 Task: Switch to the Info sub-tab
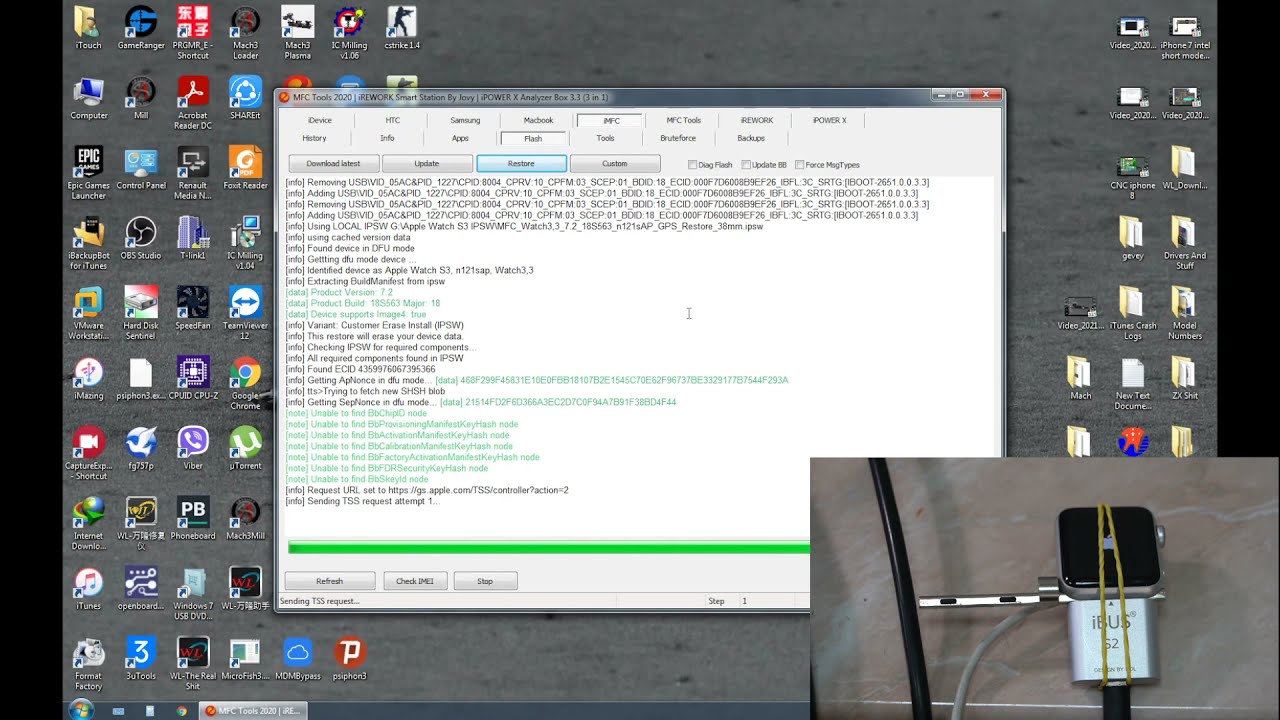pos(387,138)
